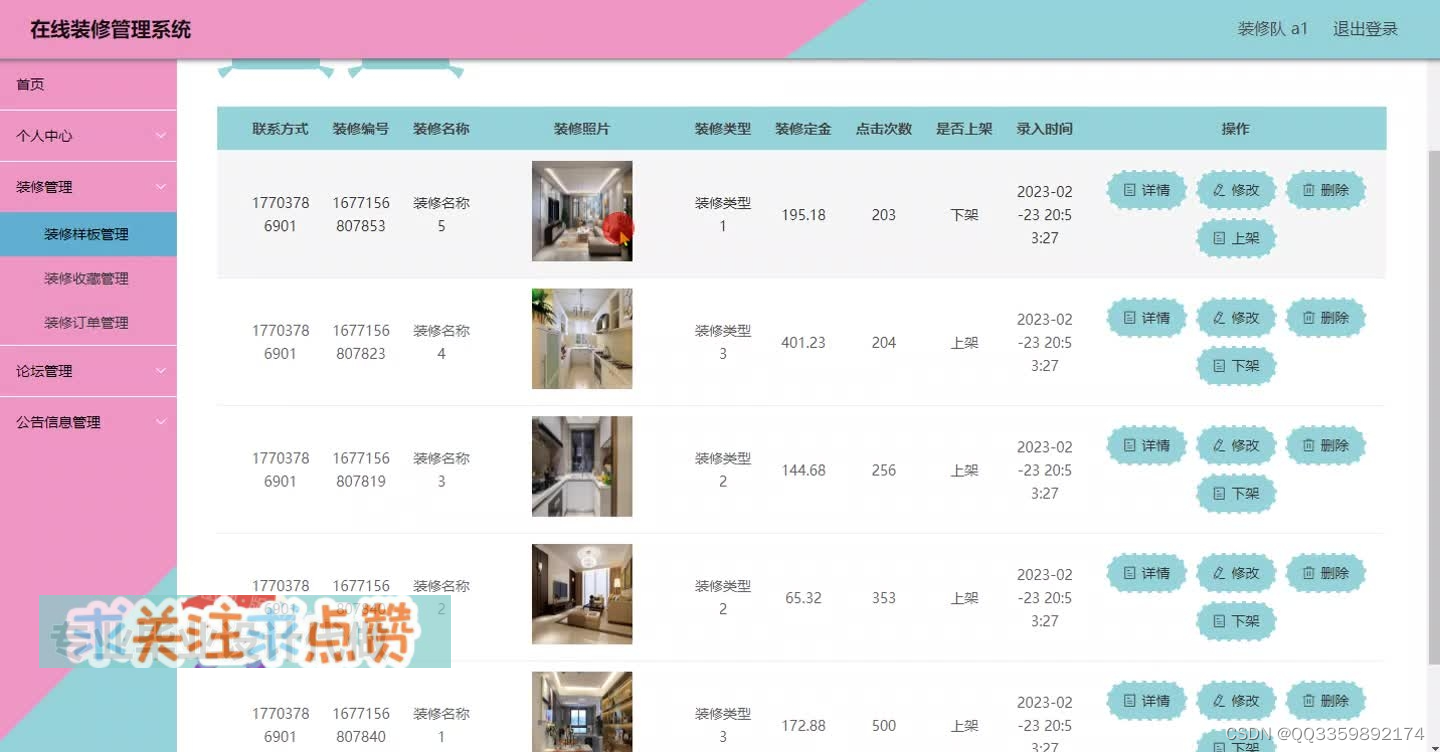Click click count 500

click(x=884, y=726)
